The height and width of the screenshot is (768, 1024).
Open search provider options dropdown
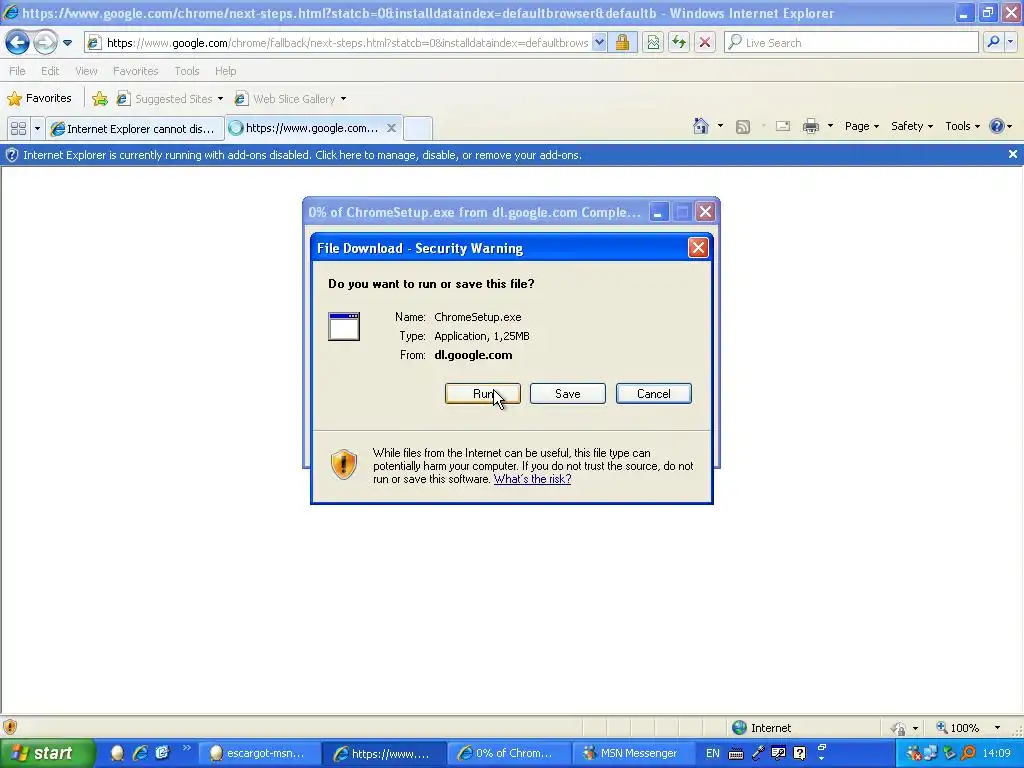1010,42
